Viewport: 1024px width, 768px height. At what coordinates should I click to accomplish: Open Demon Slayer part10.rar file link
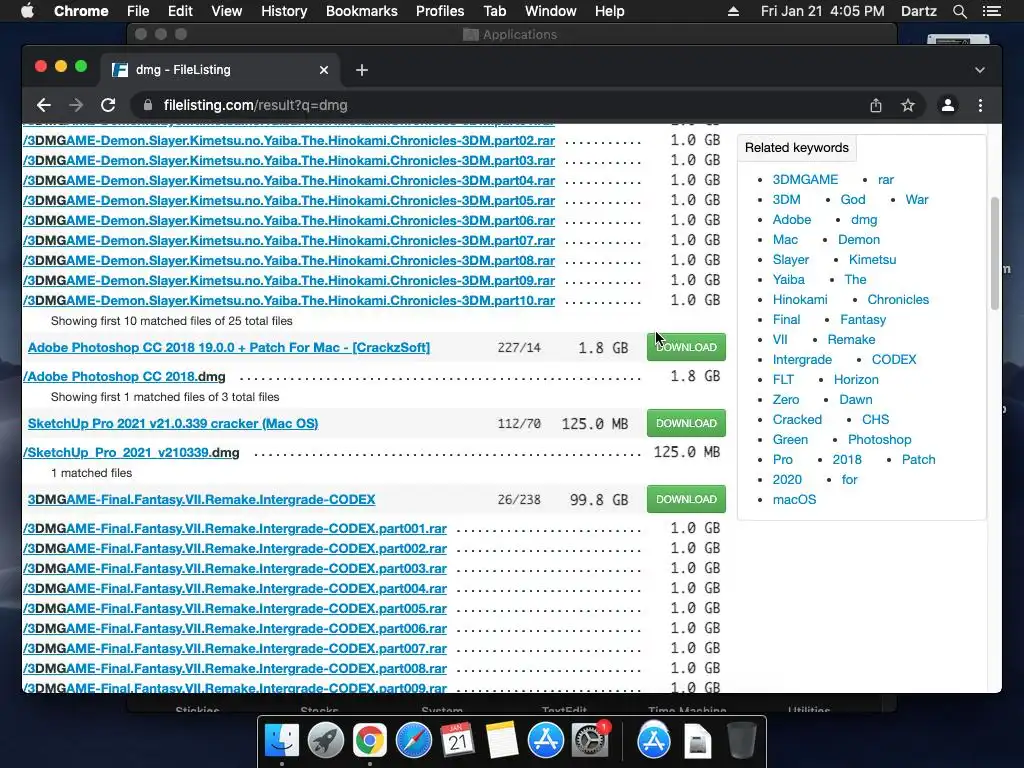(x=289, y=300)
